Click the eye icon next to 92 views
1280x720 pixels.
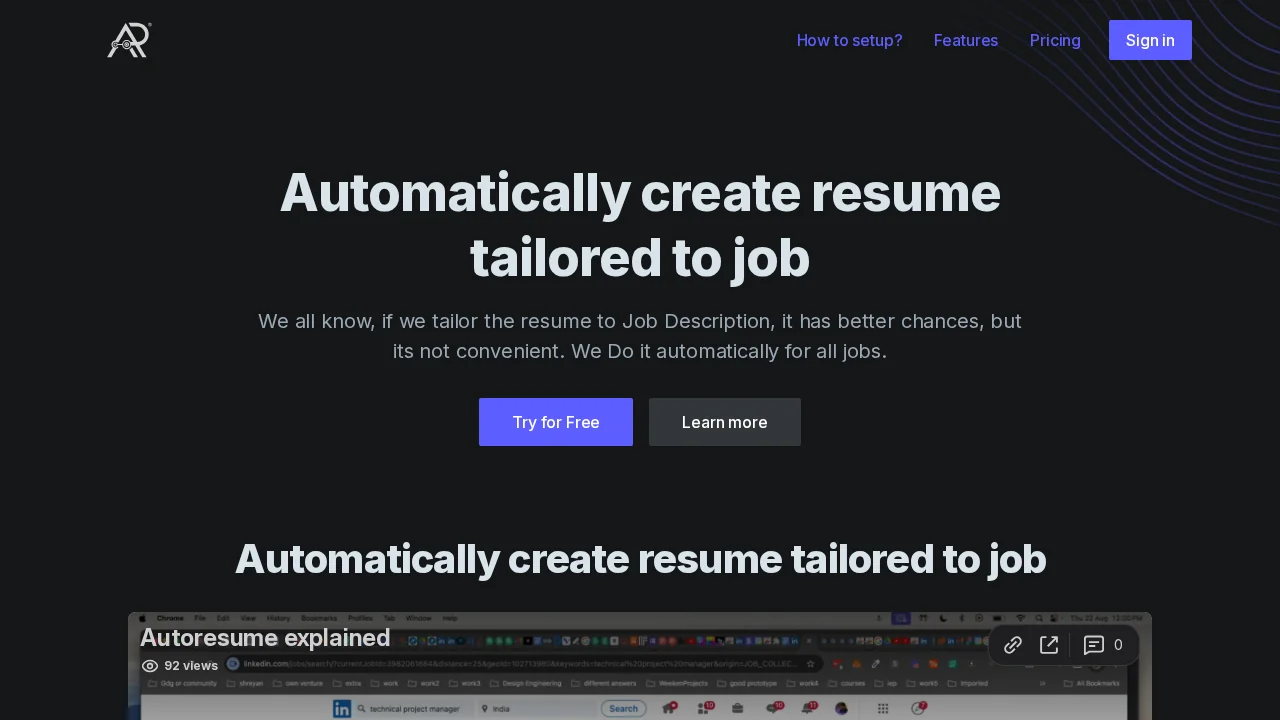pyautogui.click(x=150, y=666)
